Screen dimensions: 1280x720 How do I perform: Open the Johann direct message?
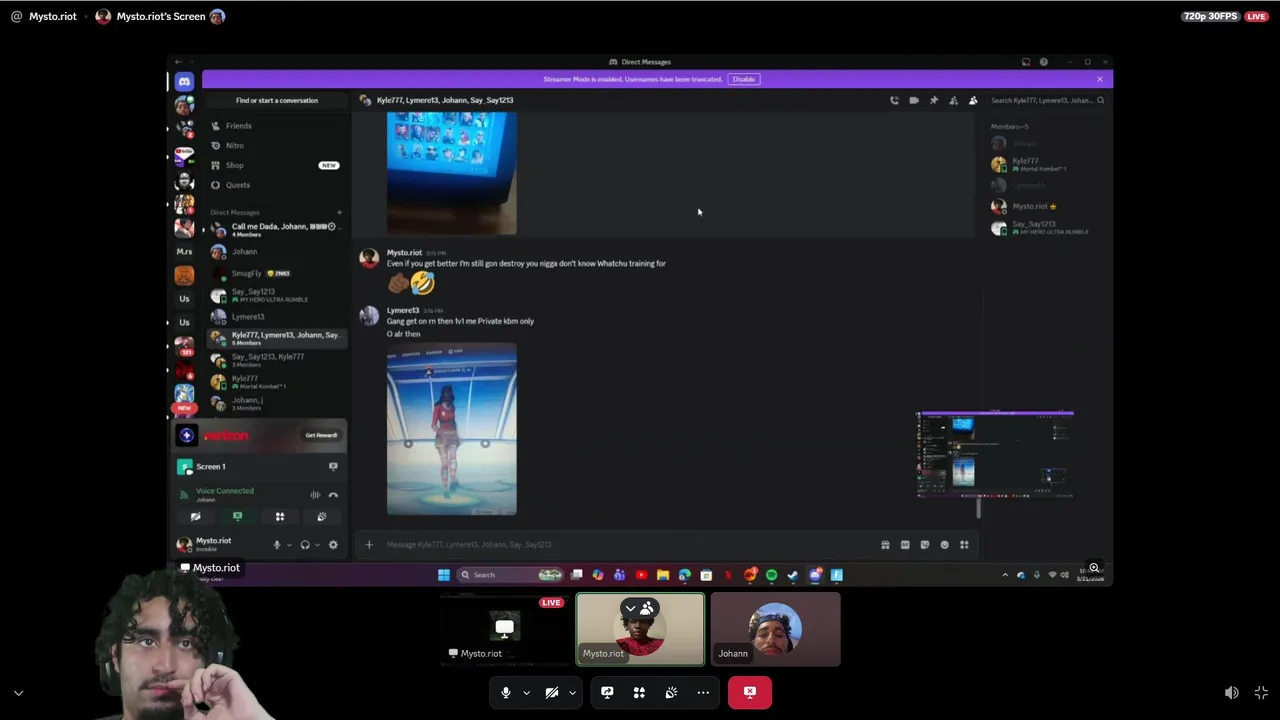[x=276, y=252]
